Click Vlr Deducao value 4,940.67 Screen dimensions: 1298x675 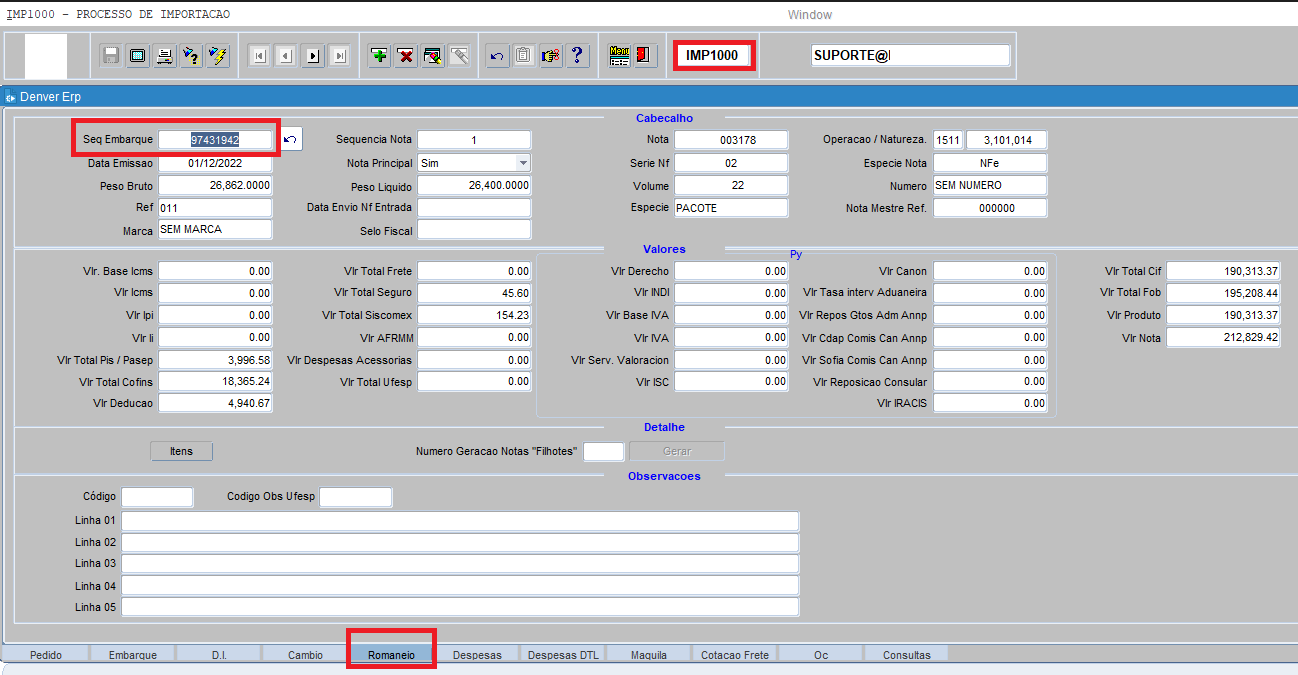(x=215, y=403)
